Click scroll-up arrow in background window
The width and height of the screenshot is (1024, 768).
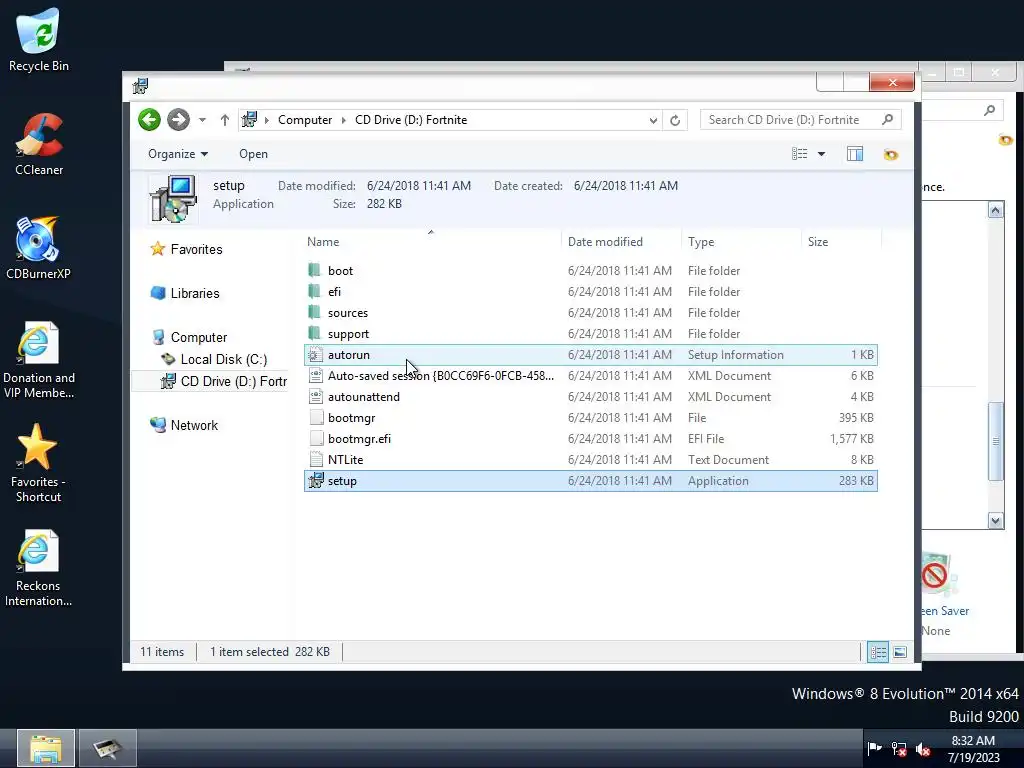point(995,210)
